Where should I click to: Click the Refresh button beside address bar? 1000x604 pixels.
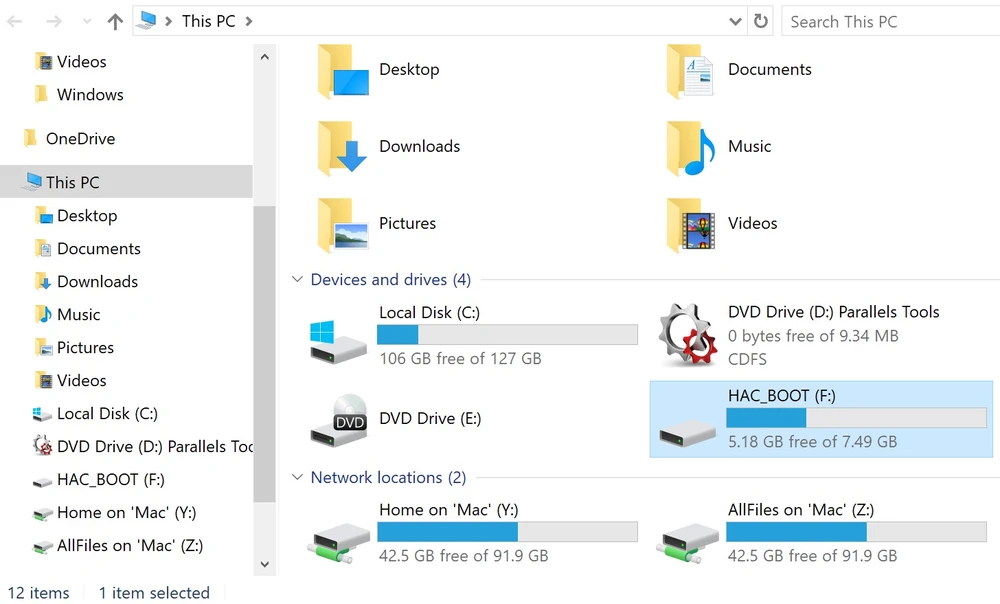tap(761, 21)
